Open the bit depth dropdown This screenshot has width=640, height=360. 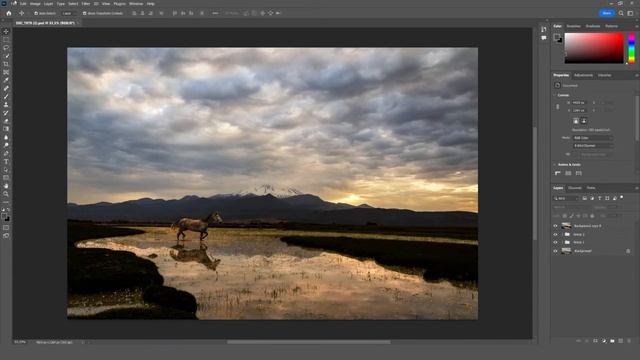pos(593,146)
